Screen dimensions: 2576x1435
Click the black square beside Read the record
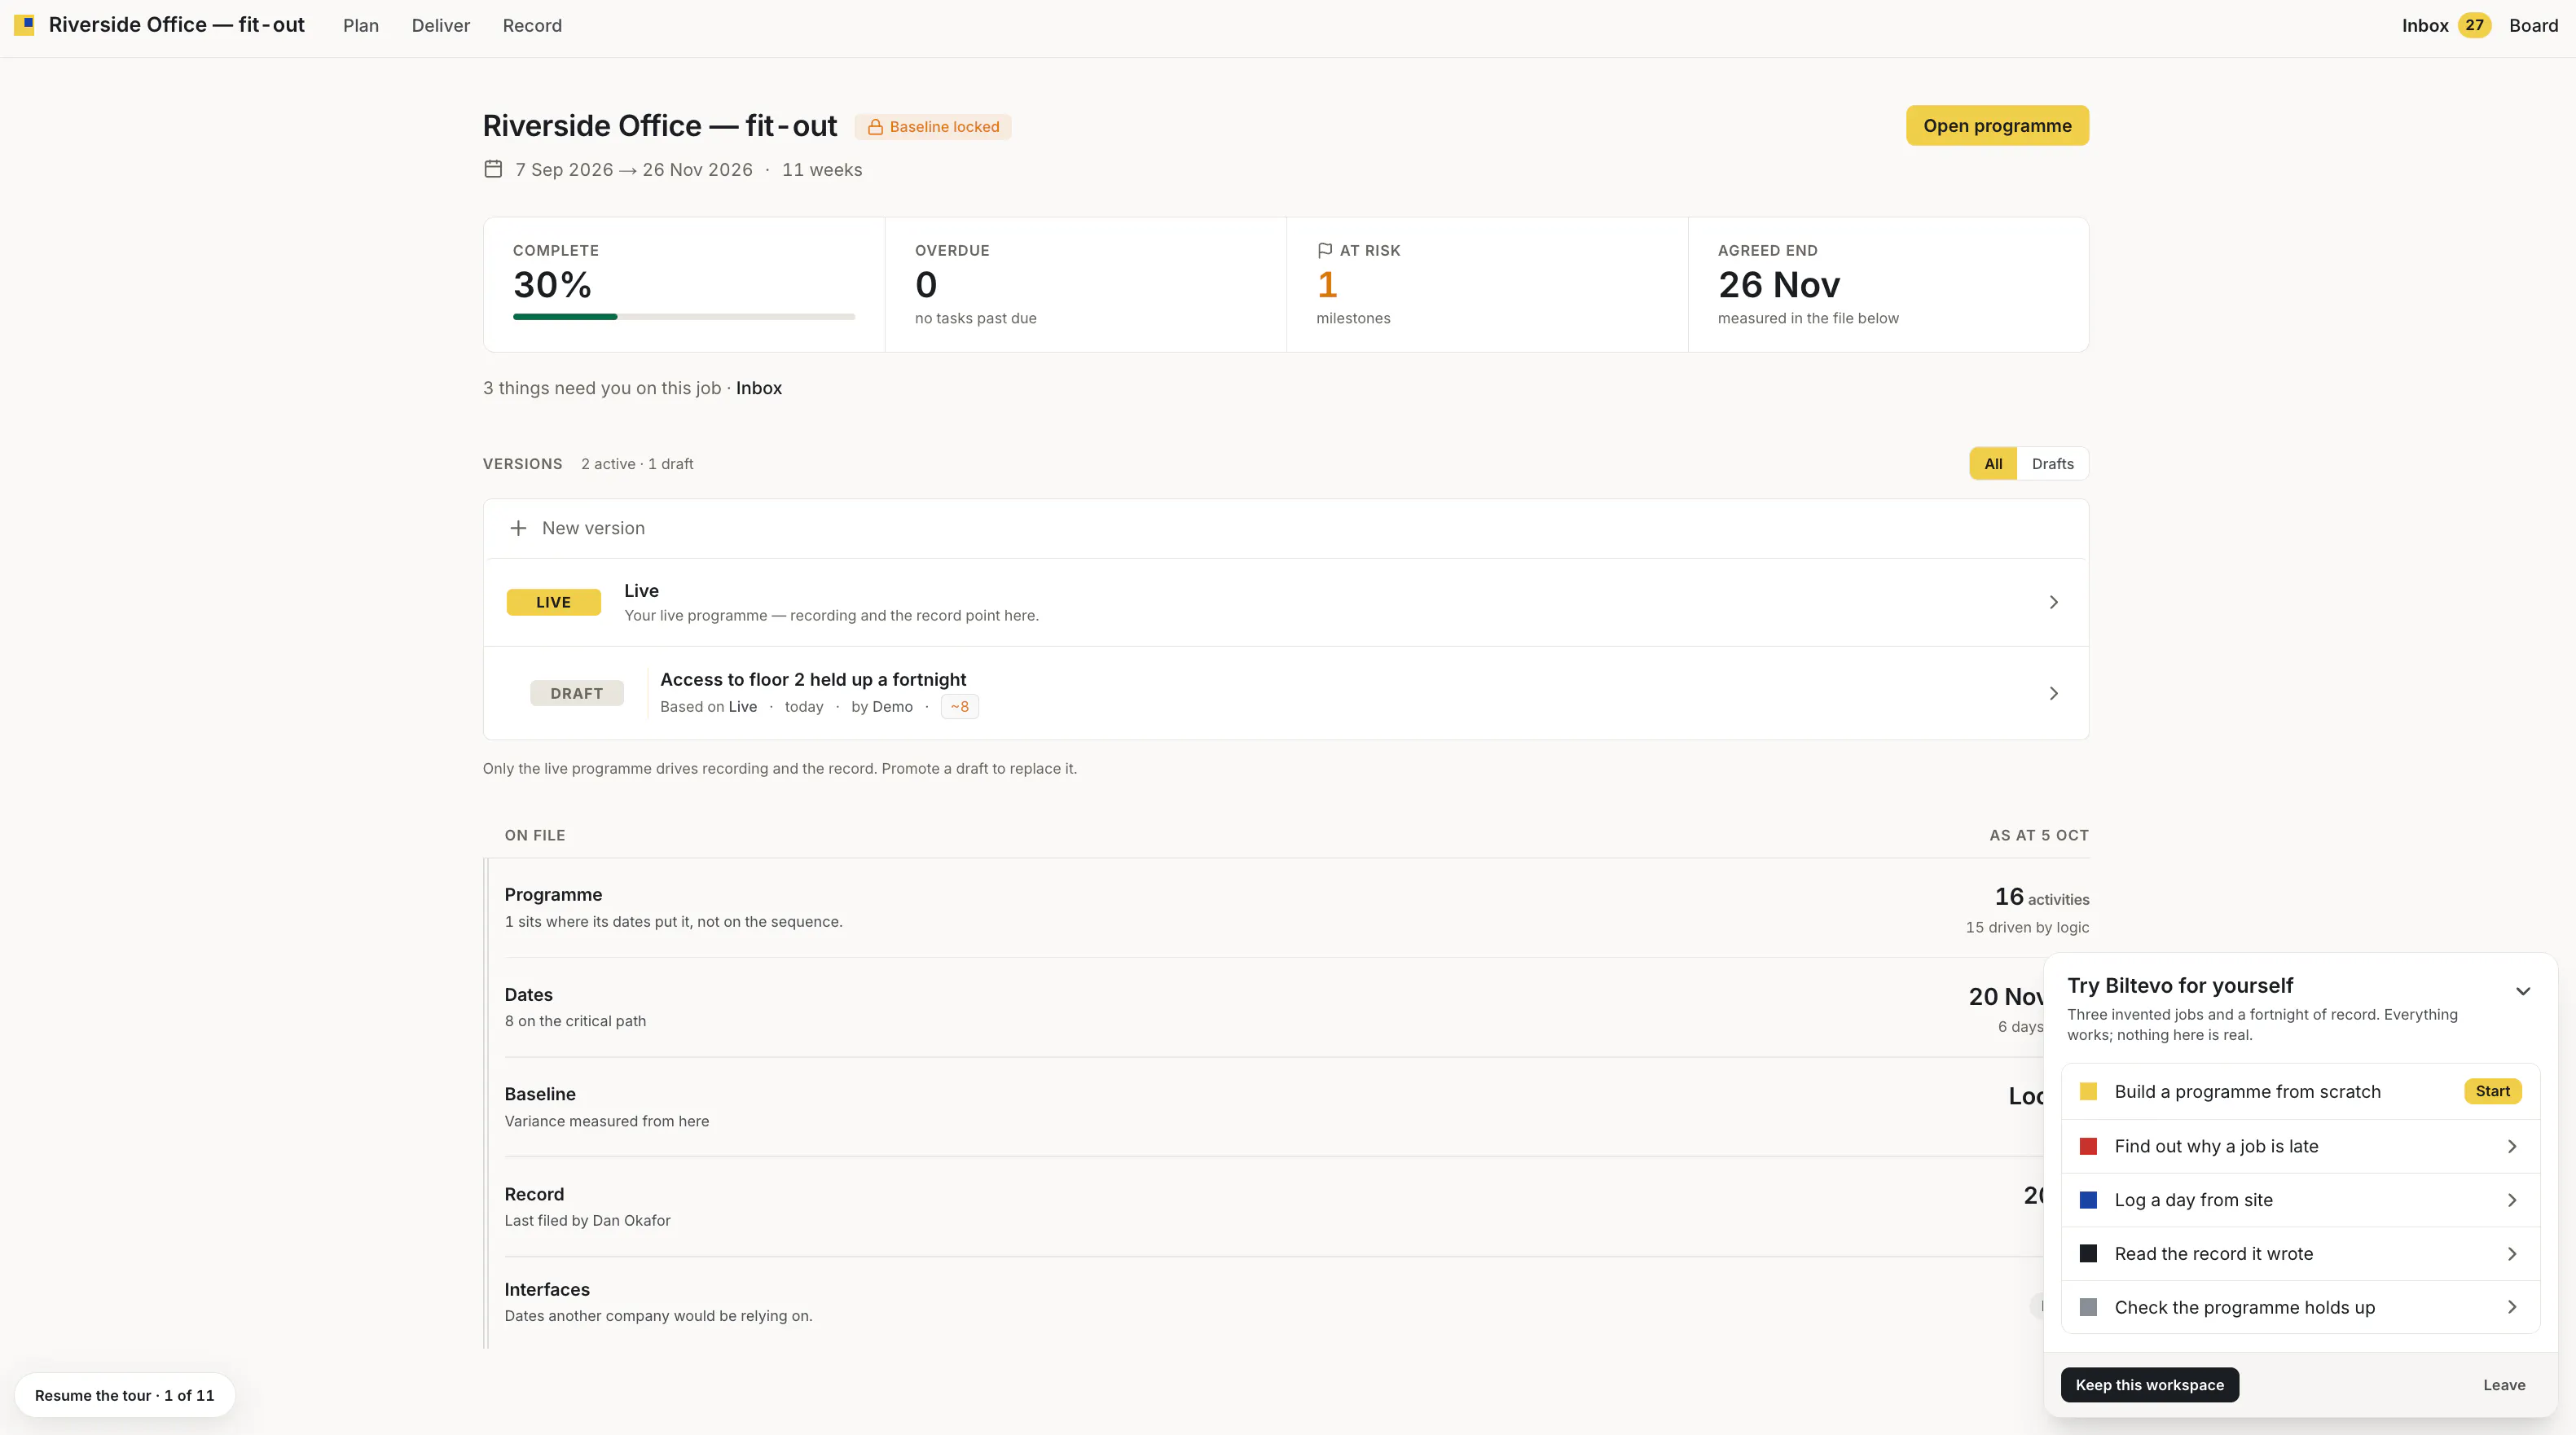(2088, 1253)
